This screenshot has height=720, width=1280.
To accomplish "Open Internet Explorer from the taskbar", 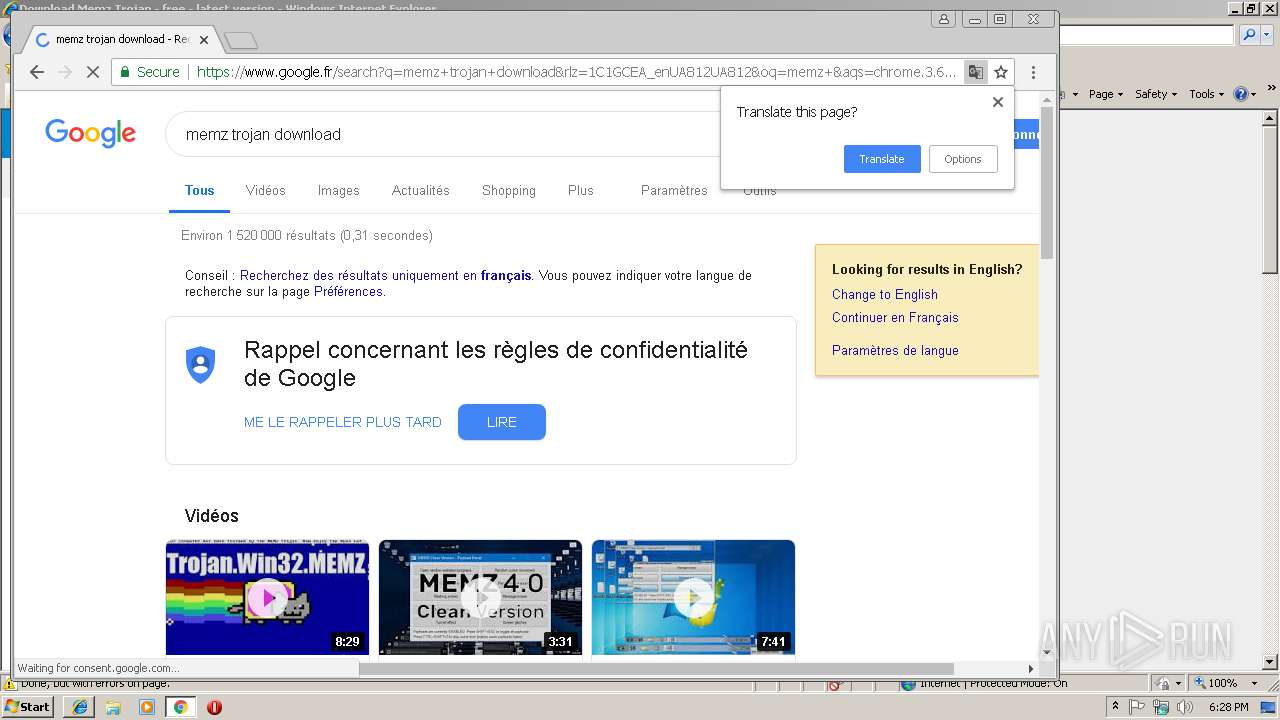I will (79, 707).
